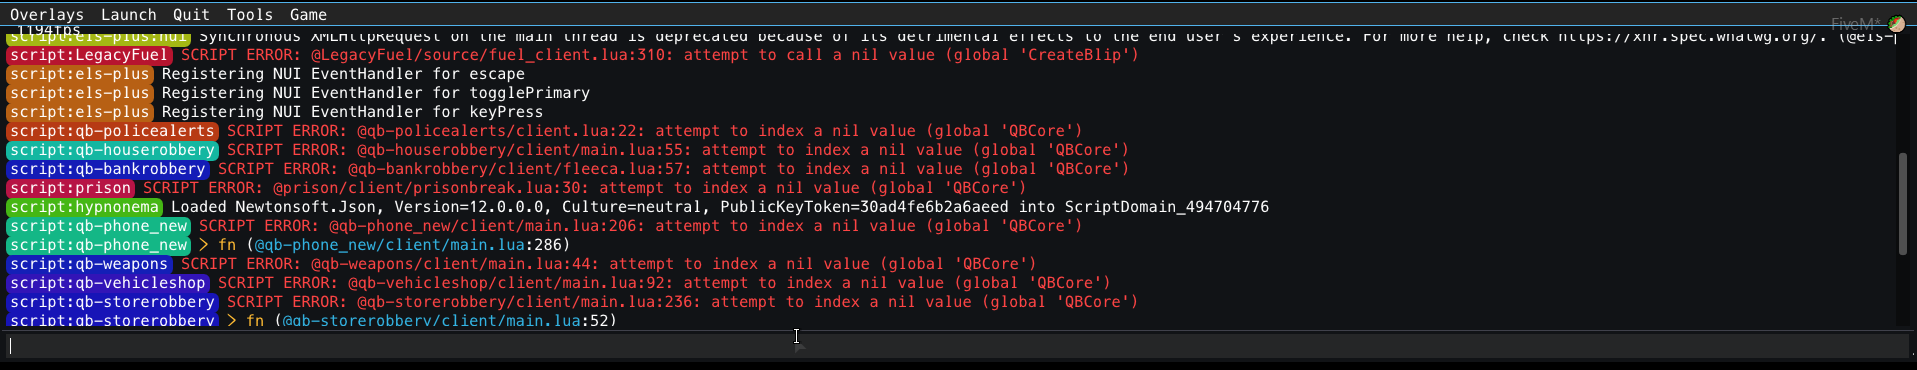Select the script:qb-houserobbery teal tag
1917x370 pixels.
click(112, 150)
